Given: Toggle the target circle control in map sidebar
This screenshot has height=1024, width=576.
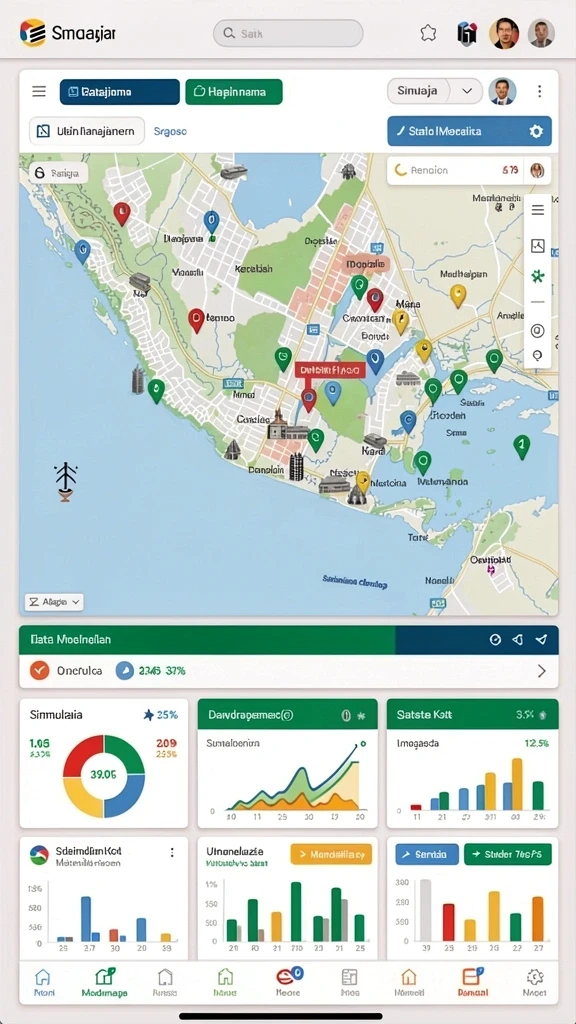Looking at the screenshot, I should 537,330.
